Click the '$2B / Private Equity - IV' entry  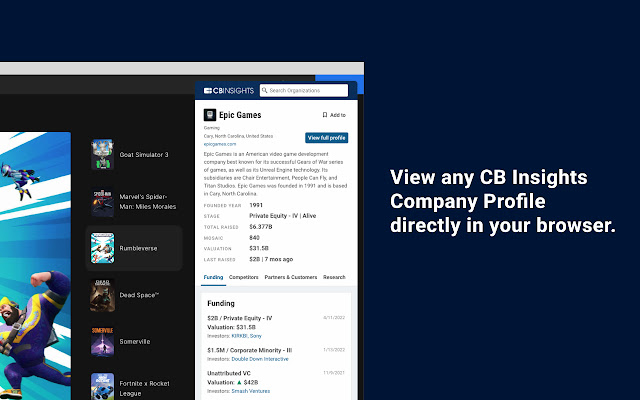[x=240, y=318]
